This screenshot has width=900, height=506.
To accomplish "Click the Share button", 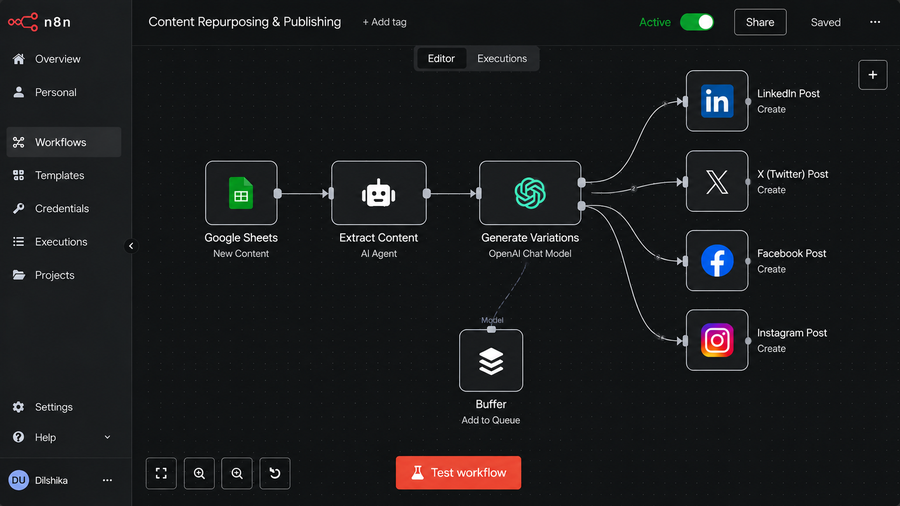I will (x=760, y=22).
